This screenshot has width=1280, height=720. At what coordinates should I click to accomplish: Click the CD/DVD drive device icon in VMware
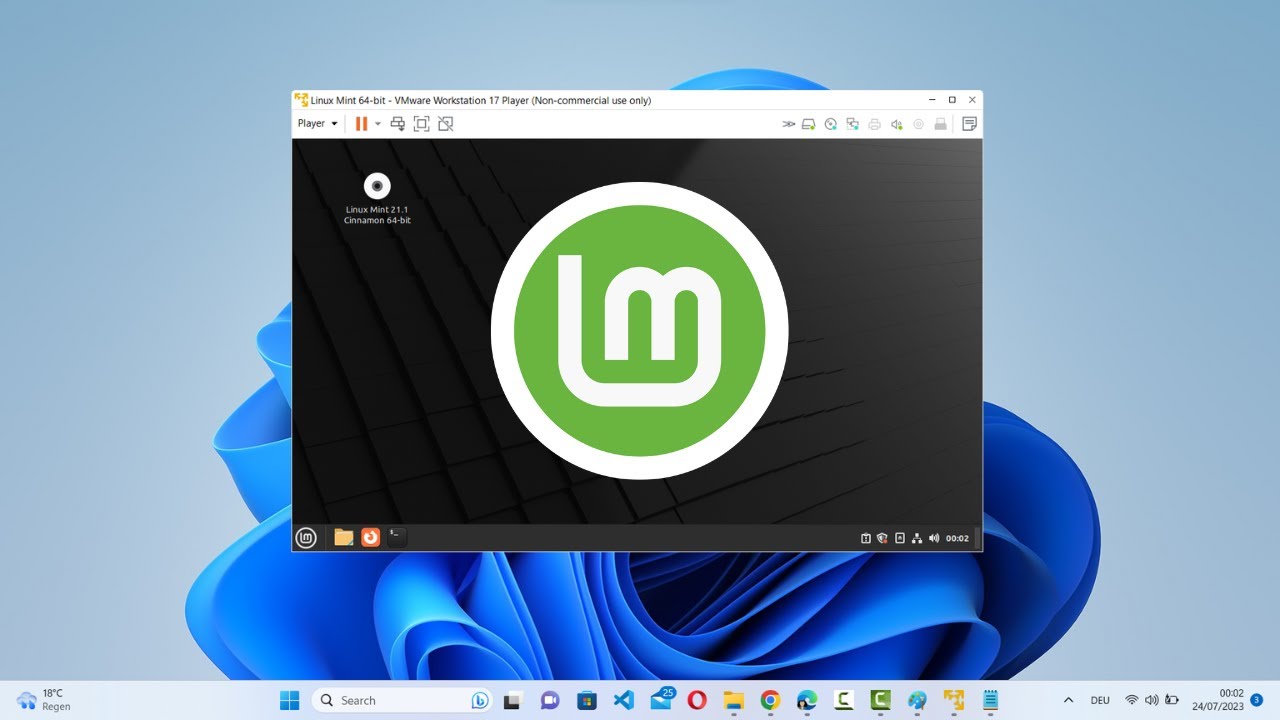pos(831,124)
